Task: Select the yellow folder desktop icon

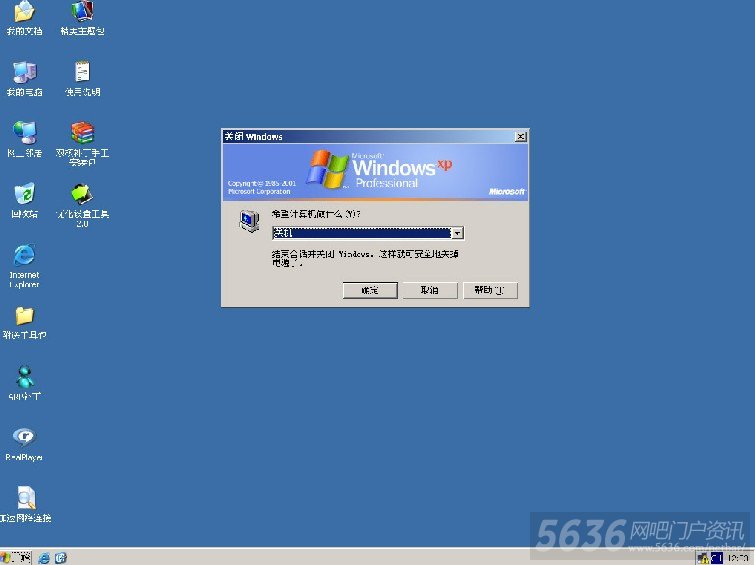Action: [x=24, y=322]
